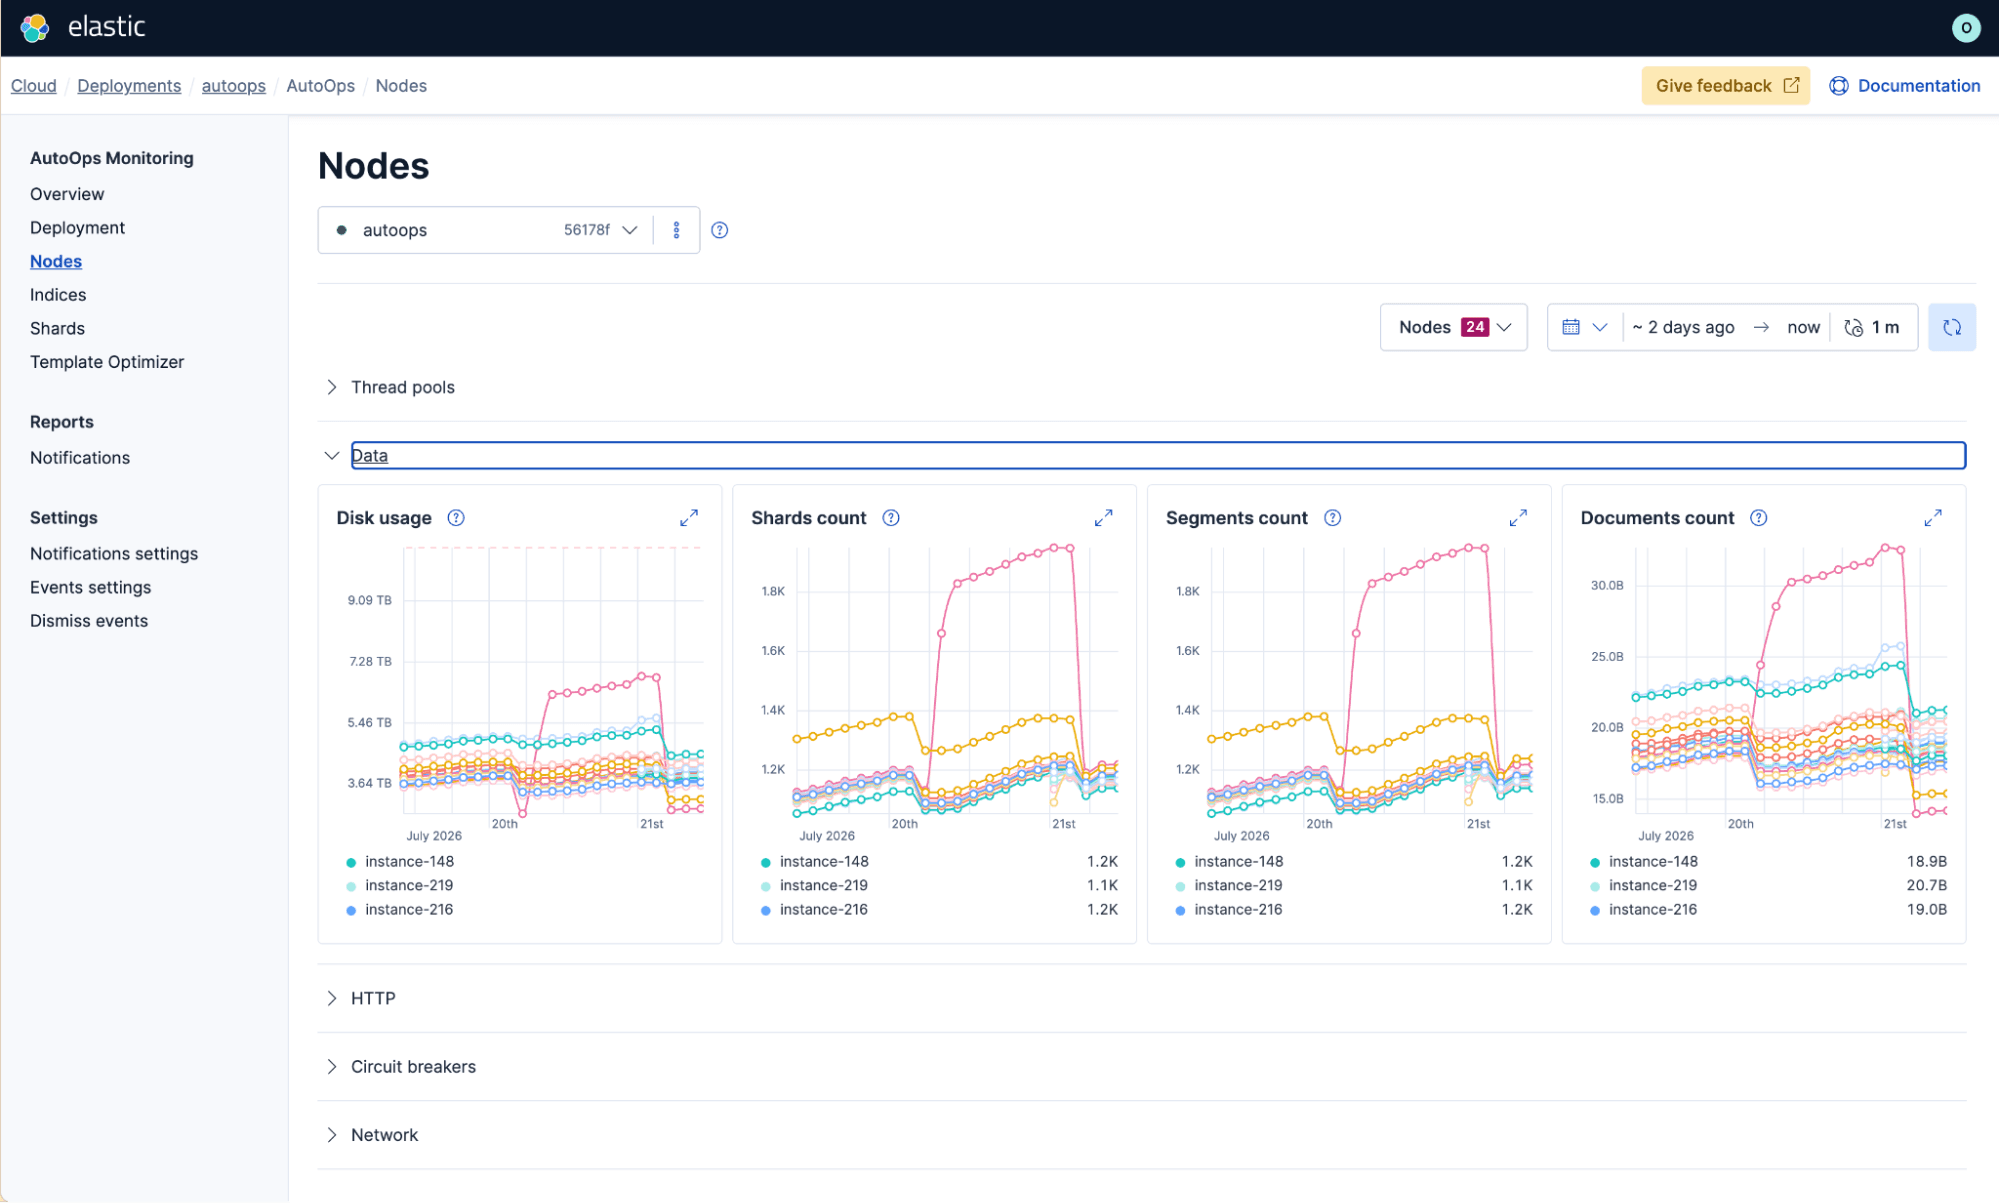Show help for Documents count
The height and width of the screenshot is (1203, 1999).
(1759, 518)
